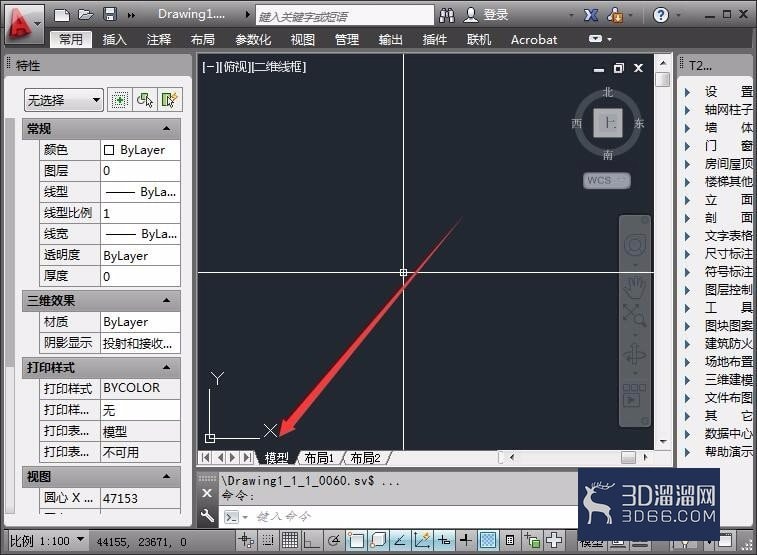This screenshot has width=757, height=555.
Task: Toggle the PICKADD value icon
Action: coord(119,100)
